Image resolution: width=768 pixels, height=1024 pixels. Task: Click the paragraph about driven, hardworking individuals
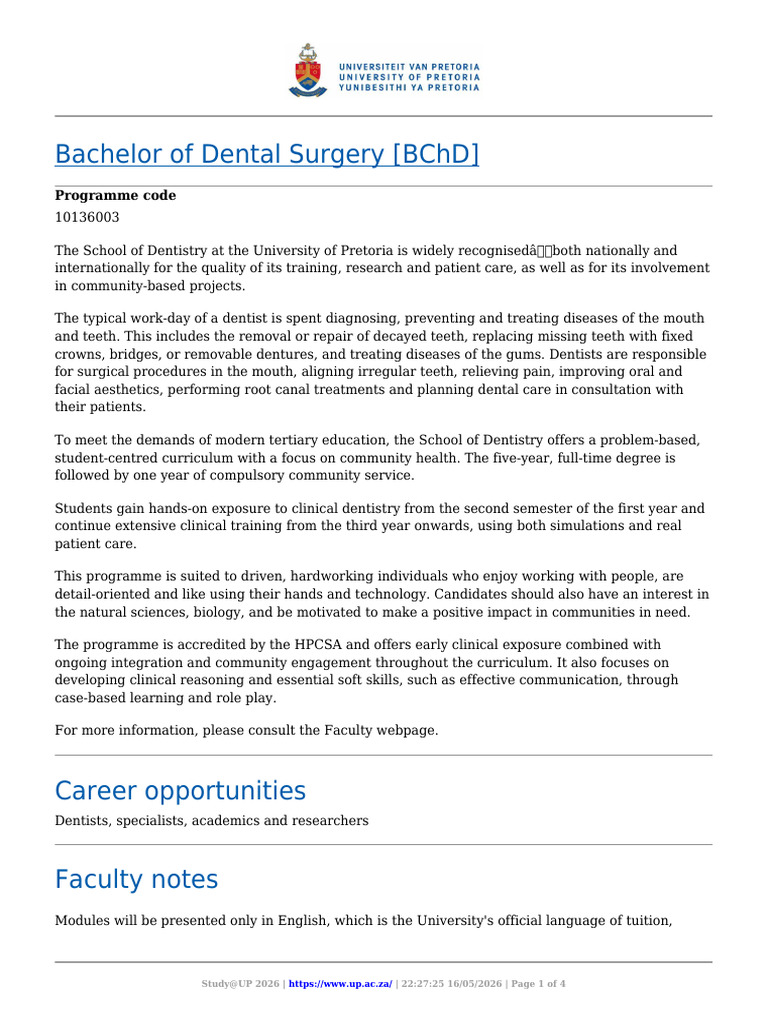pos(382,594)
